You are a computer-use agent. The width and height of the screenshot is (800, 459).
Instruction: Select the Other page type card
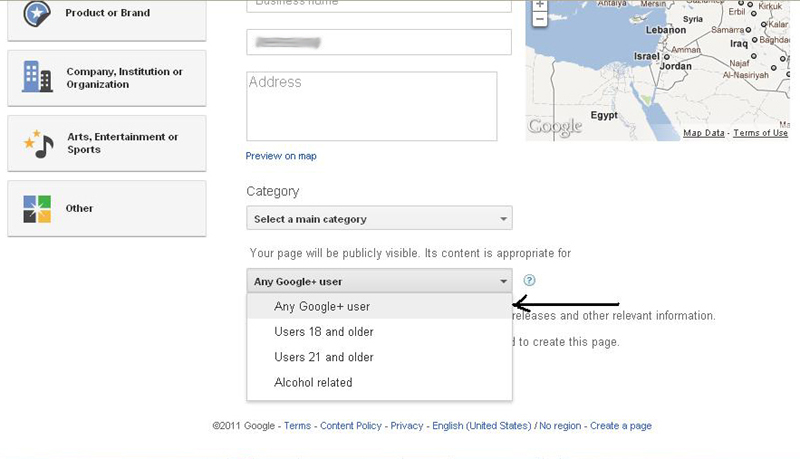[x=107, y=209]
